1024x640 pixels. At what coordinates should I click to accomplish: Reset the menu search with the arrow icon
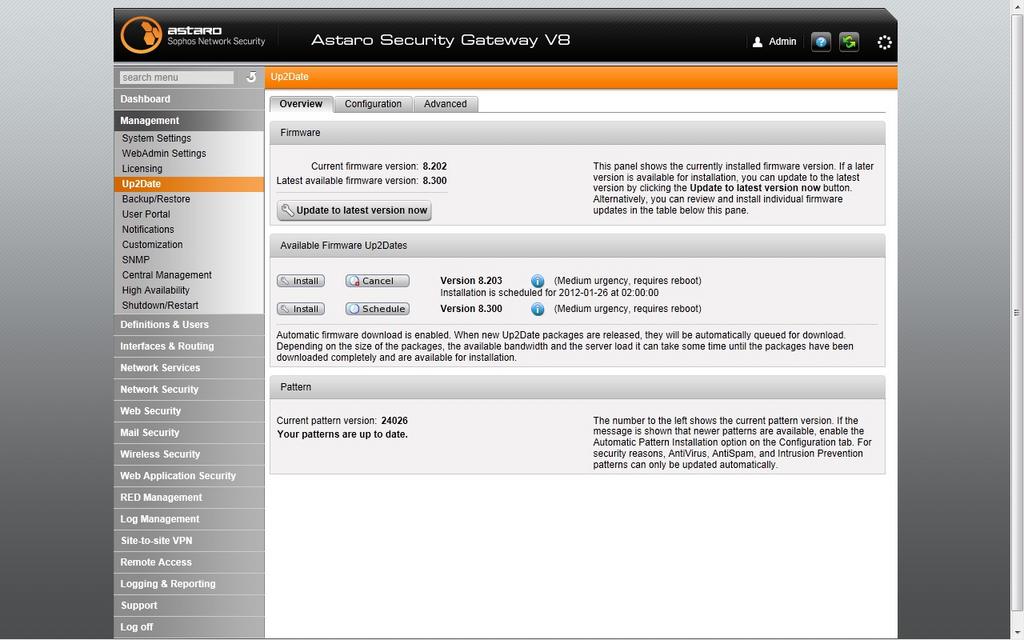251,77
